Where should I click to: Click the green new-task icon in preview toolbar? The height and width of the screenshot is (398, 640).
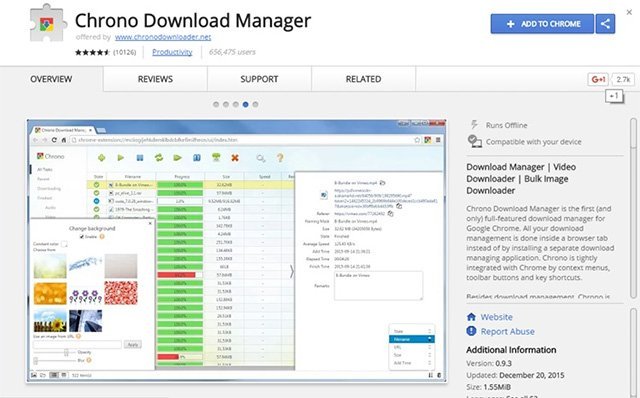click(x=102, y=158)
